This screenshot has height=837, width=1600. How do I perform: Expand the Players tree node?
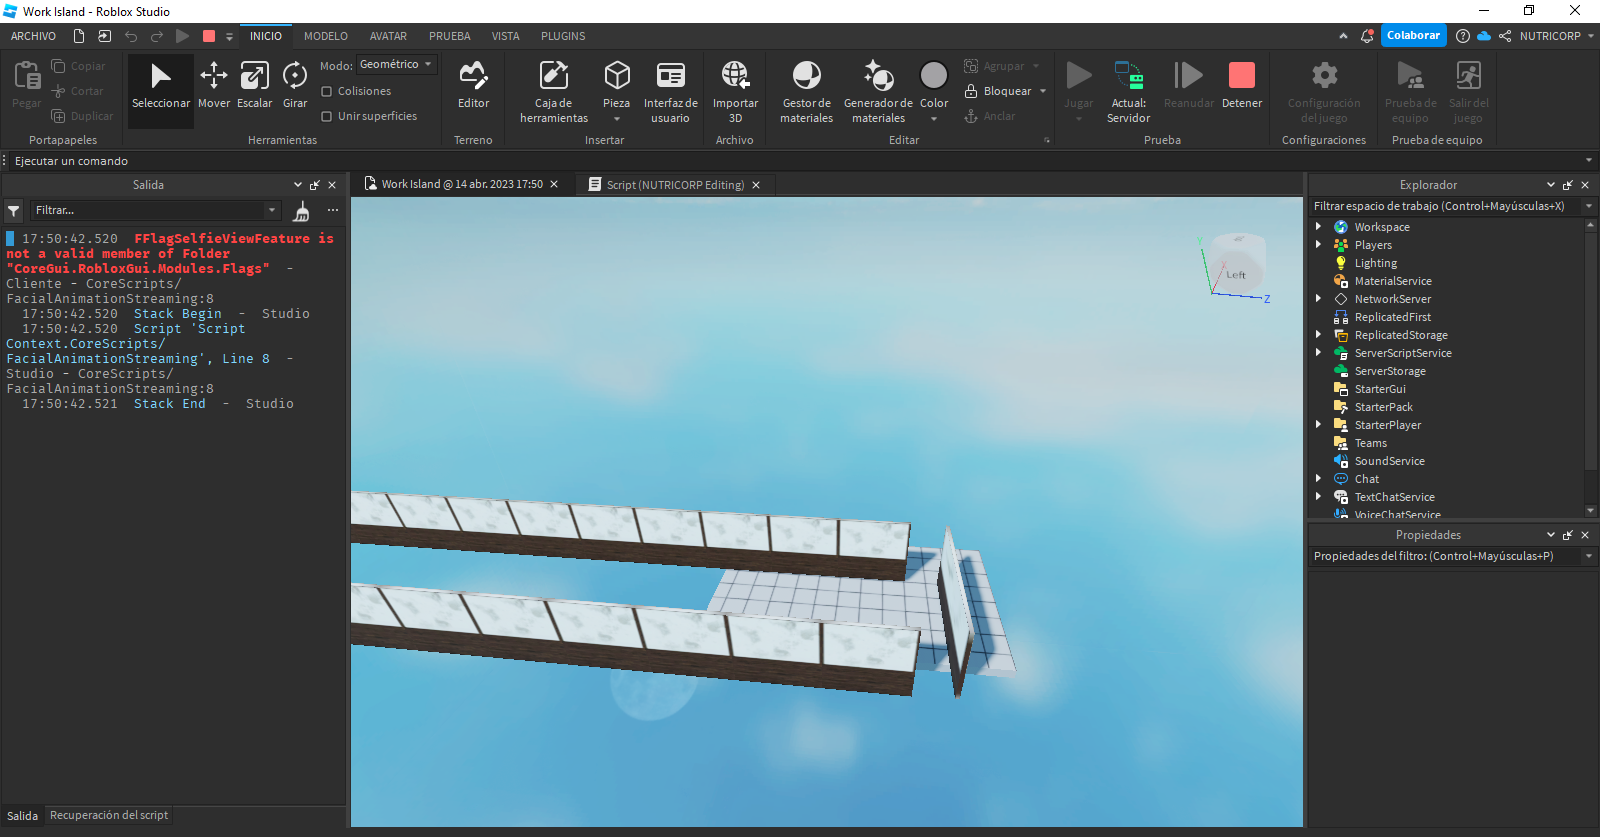point(1319,245)
